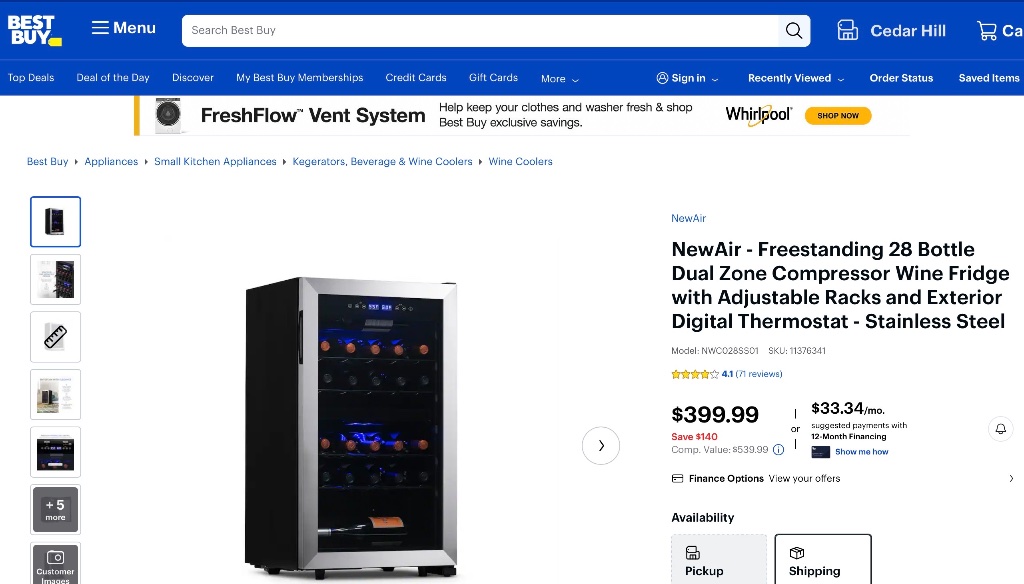Open Gift Cards in navigation
Image resolution: width=1024 pixels, height=584 pixels.
[493, 78]
